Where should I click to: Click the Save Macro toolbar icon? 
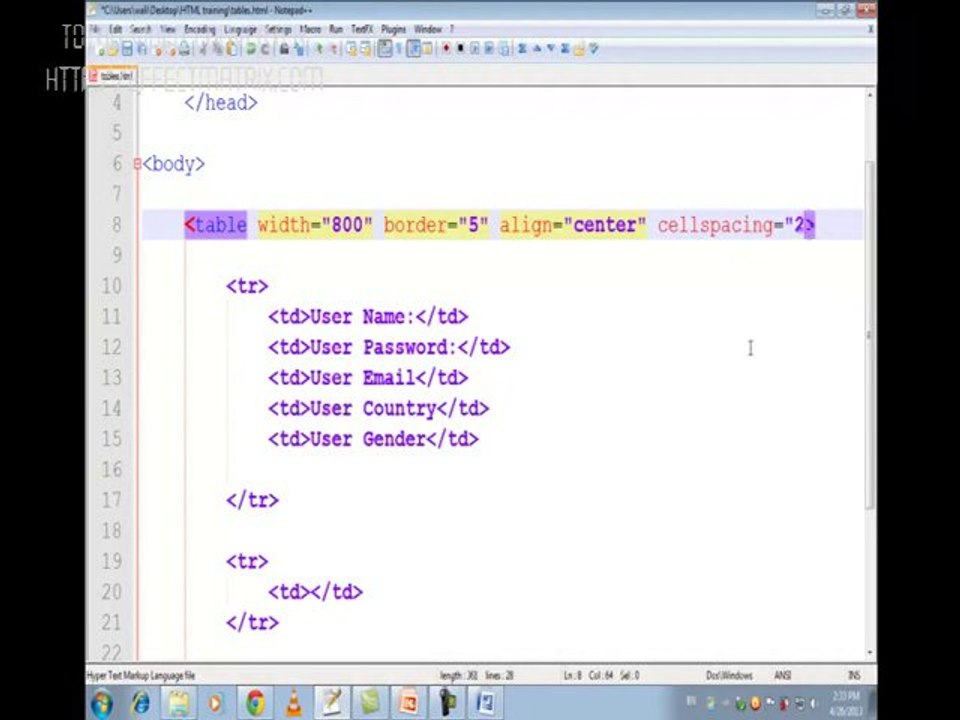pos(504,48)
